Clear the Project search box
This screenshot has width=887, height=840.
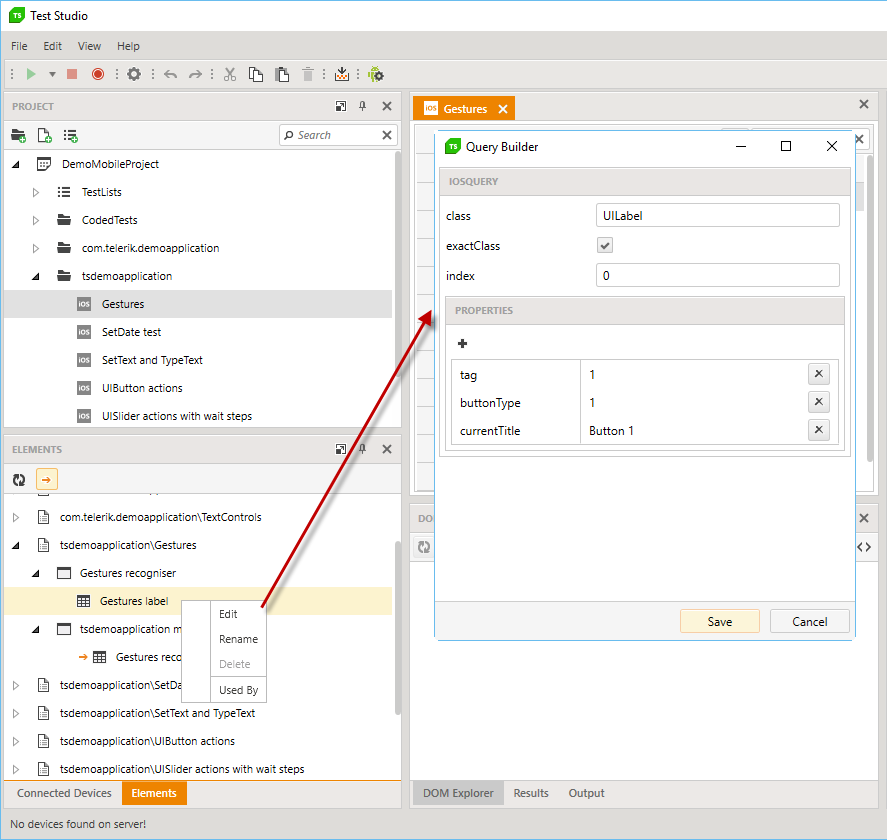point(387,135)
